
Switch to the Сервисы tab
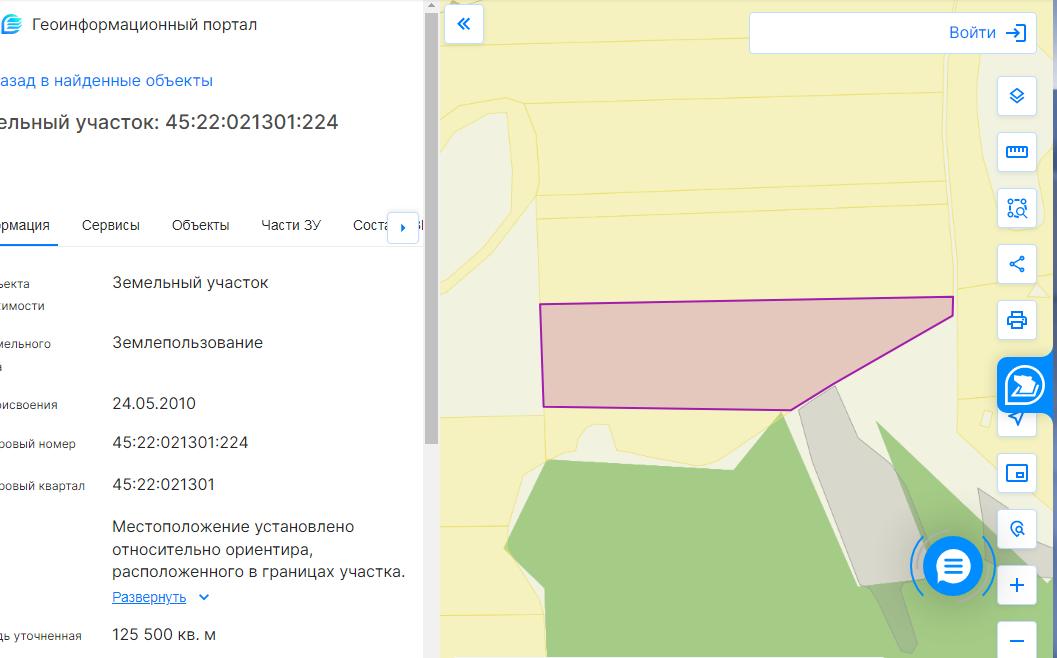[111, 225]
